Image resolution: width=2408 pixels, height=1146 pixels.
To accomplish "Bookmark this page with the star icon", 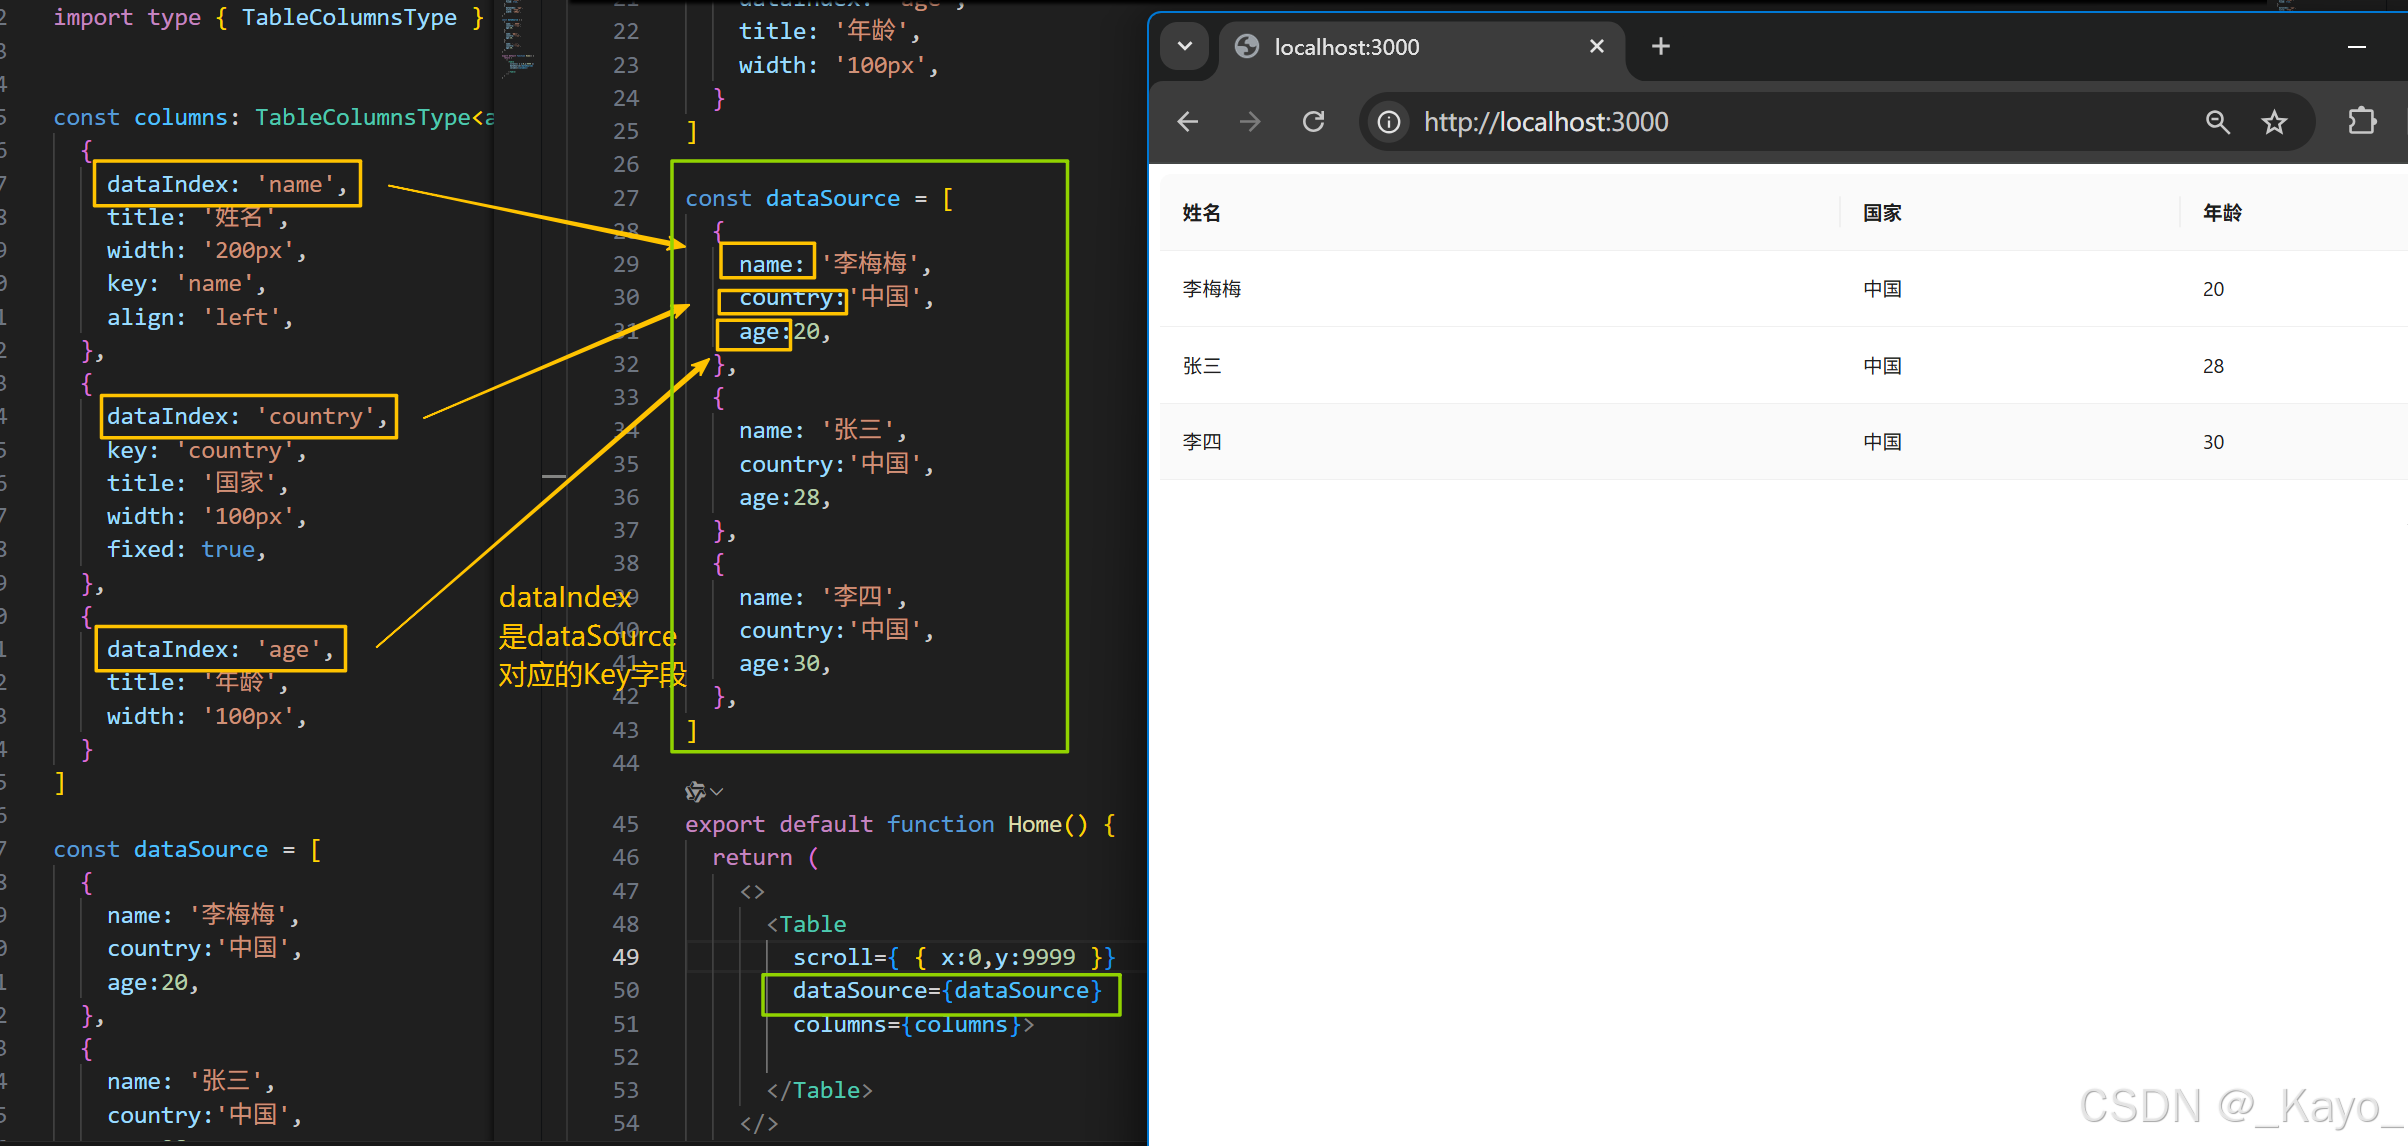I will tap(2274, 122).
